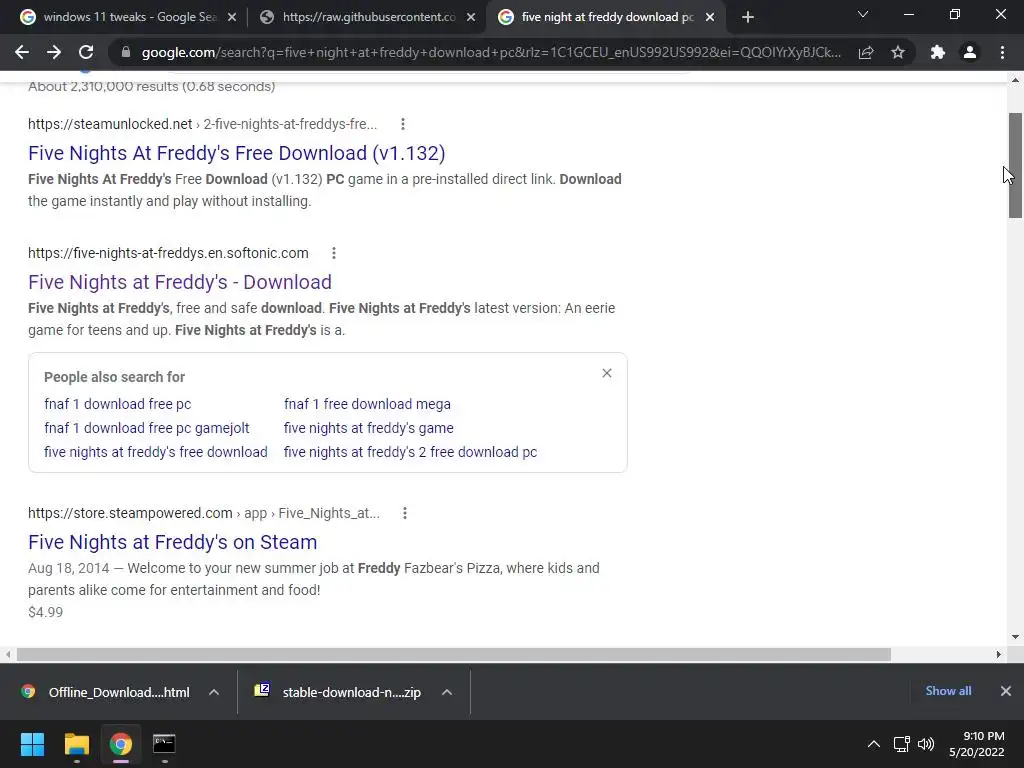Open the tab search chevron
This screenshot has width=1024, height=768.
[863, 14]
